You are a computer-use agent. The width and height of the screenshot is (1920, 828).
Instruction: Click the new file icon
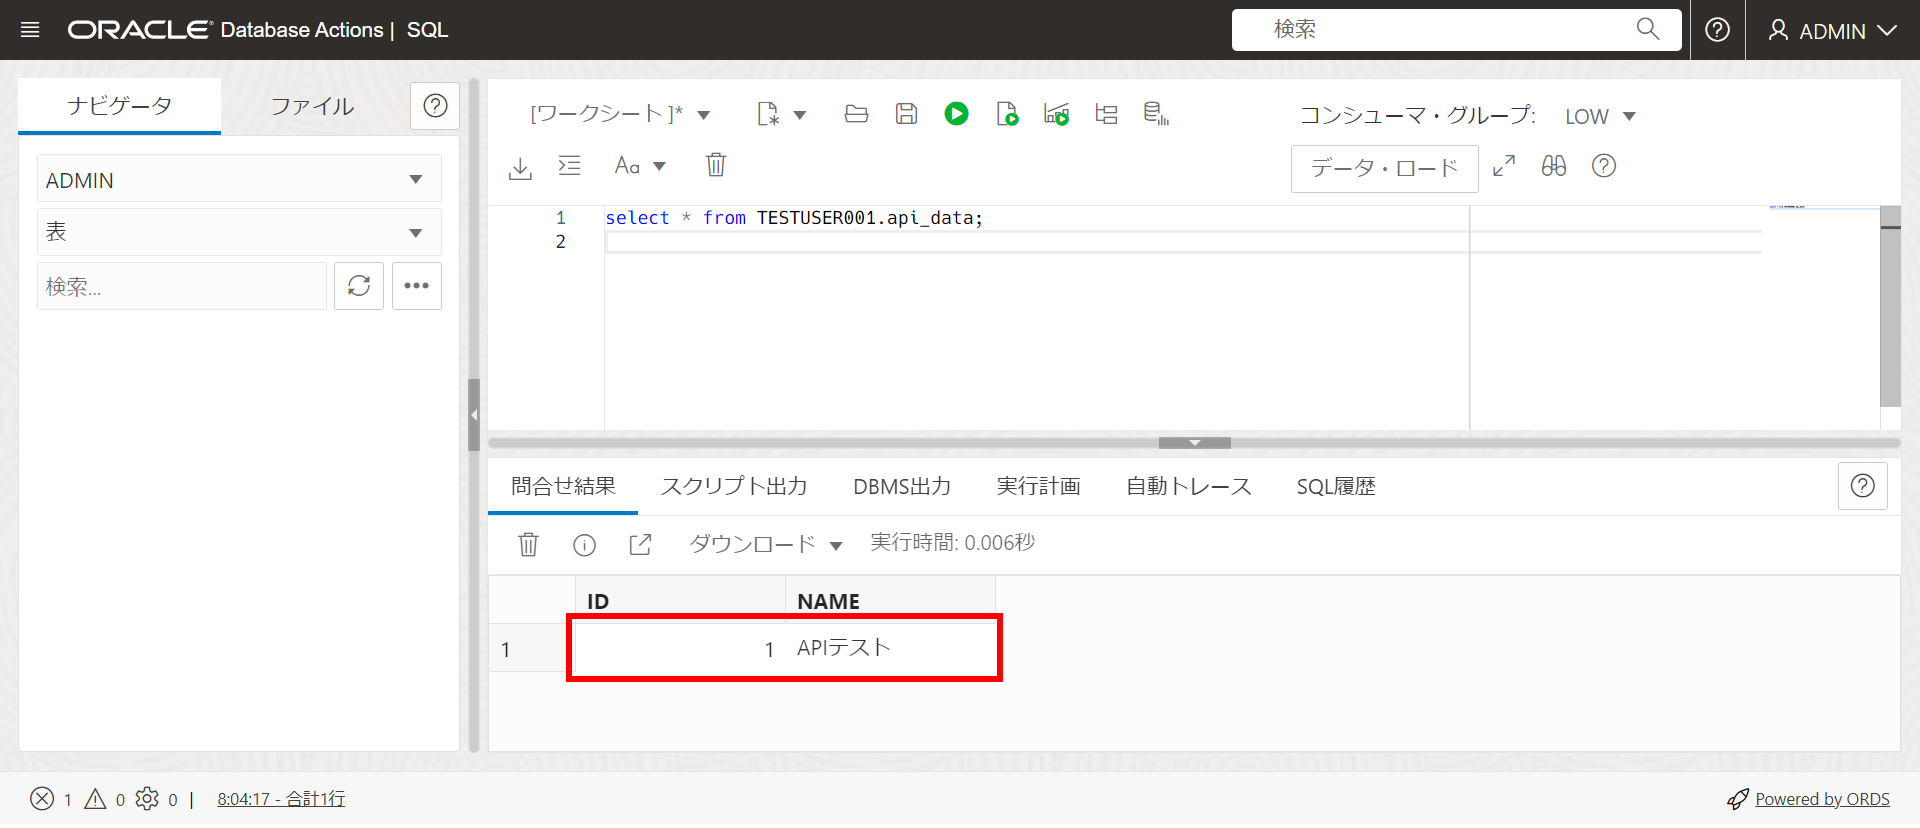[768, 114]
